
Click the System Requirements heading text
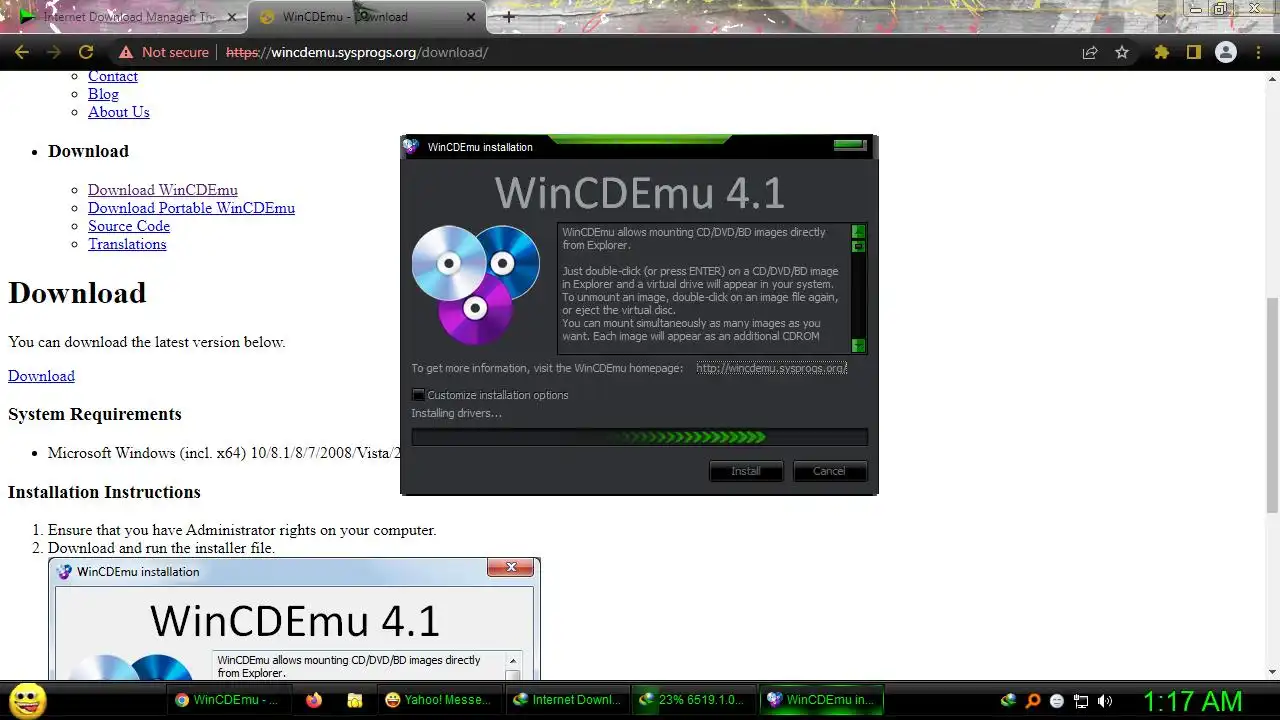95,414
